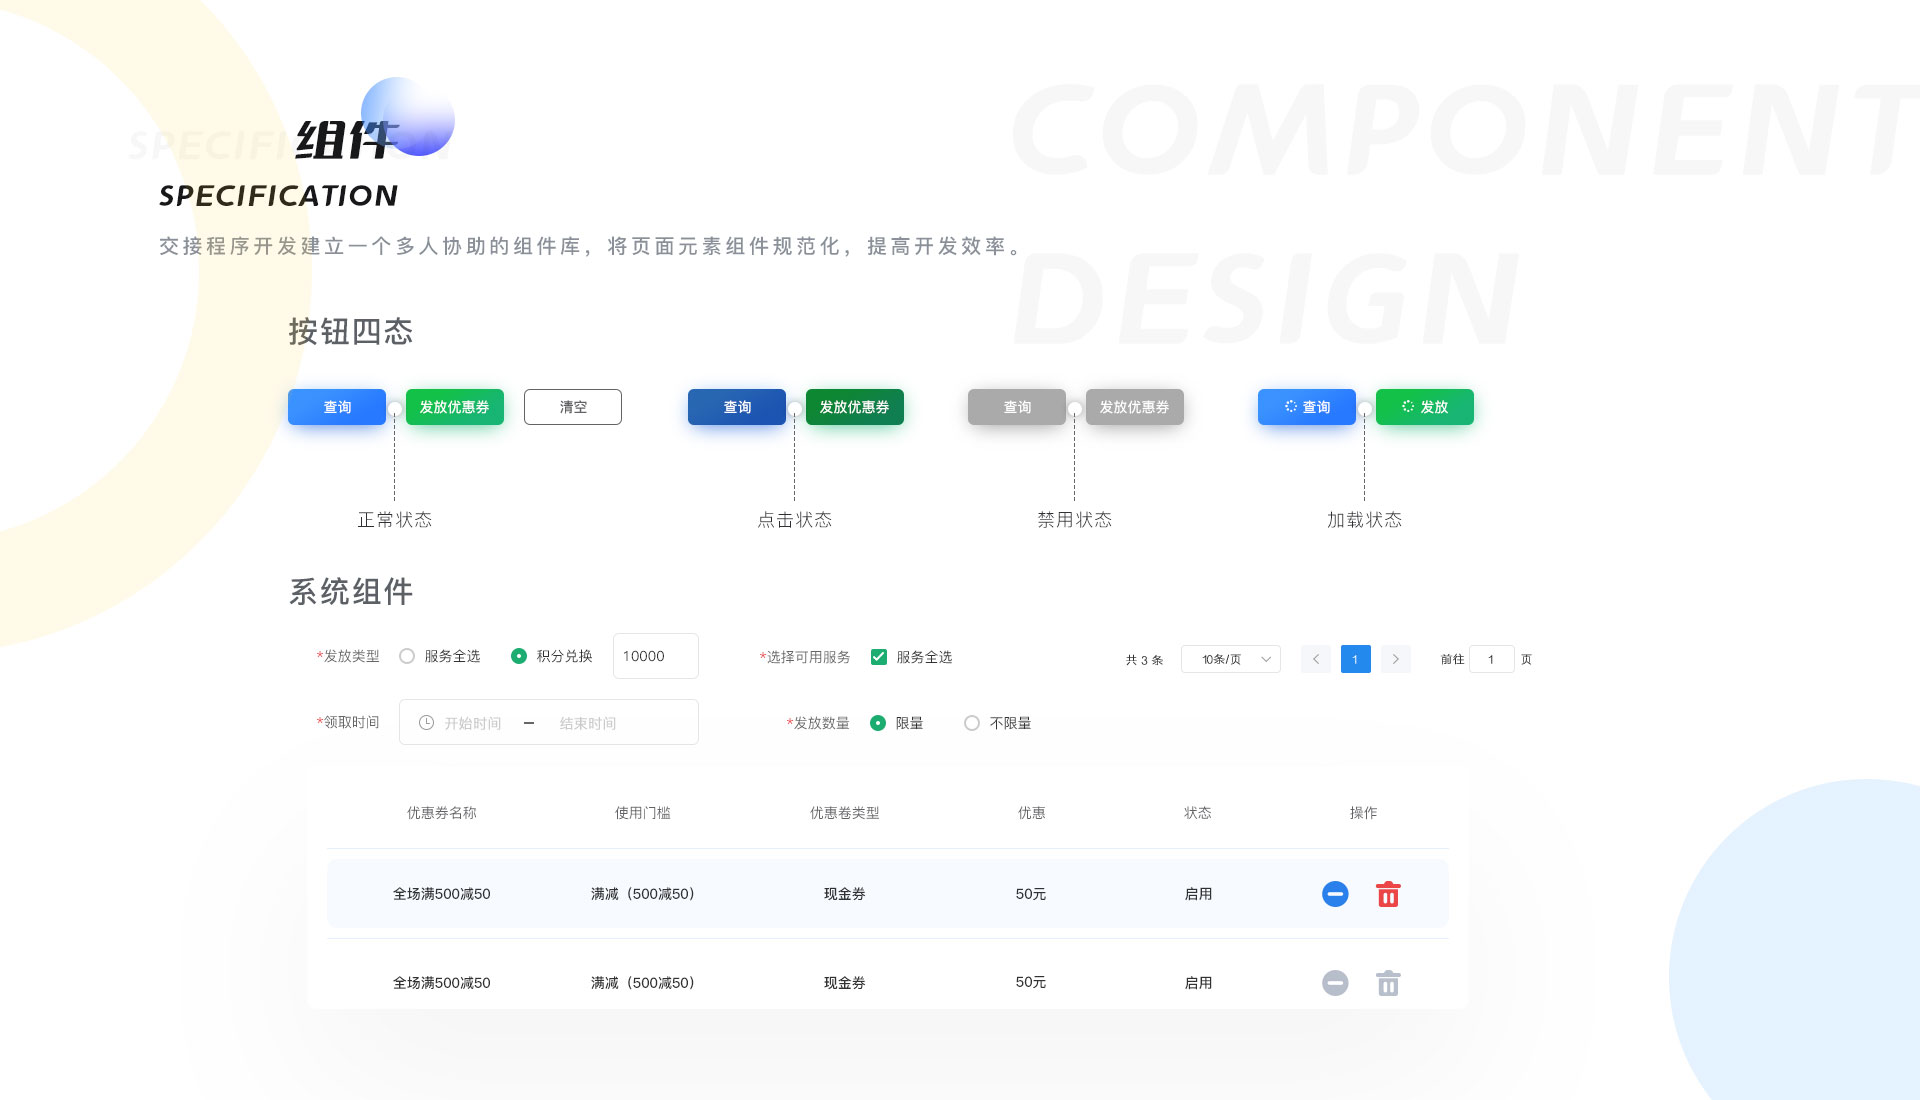Click the 前往 page number input field
The width and height of the screenshot is (1920, 1100).
click(x=1492, y=659)
